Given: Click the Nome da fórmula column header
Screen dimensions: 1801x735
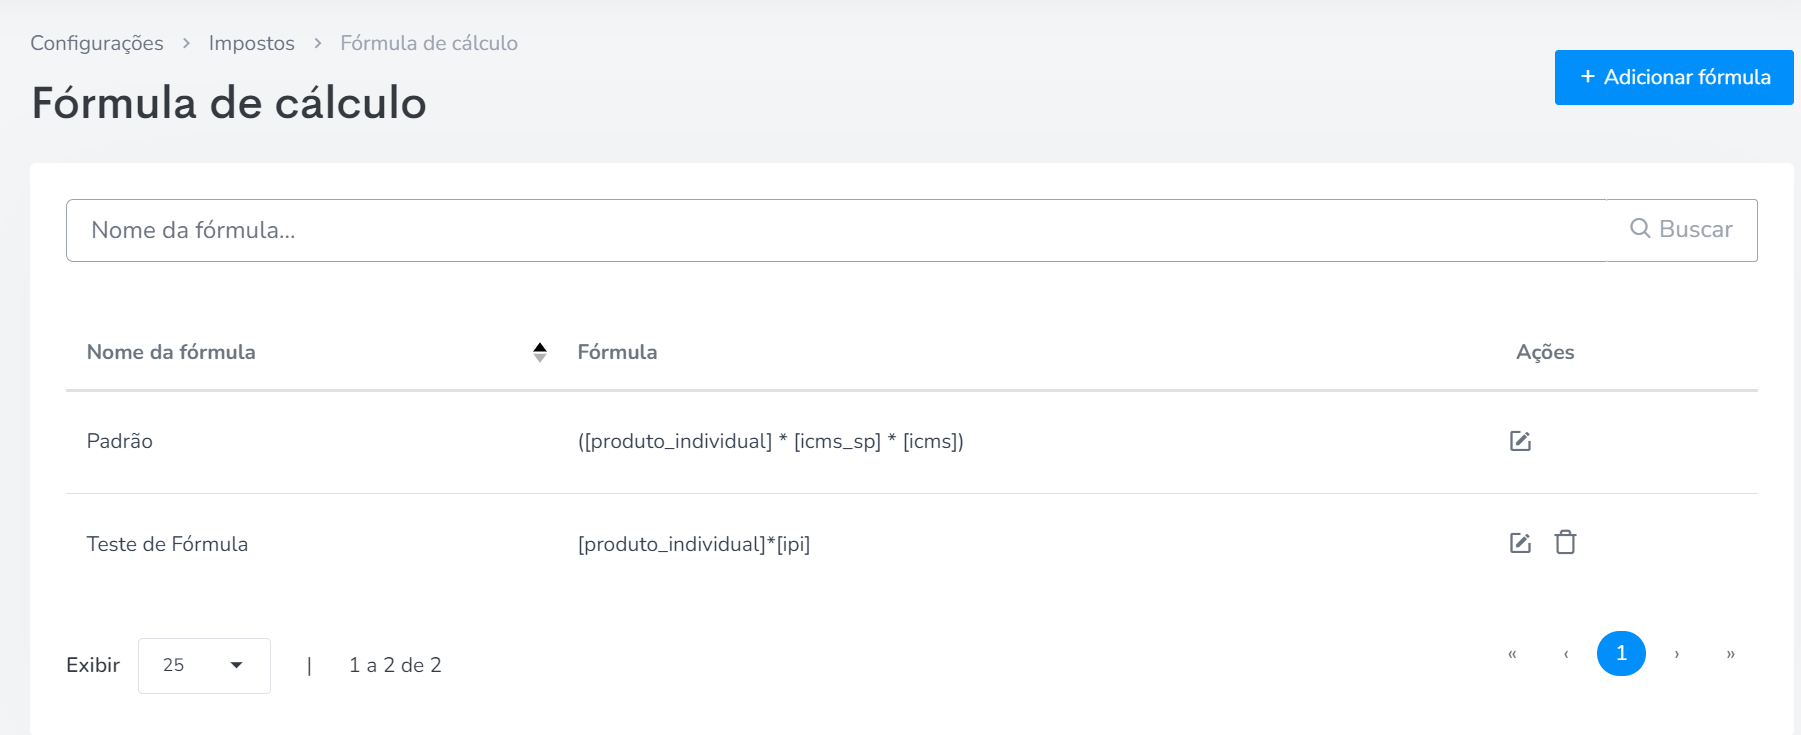Looking at the screenshot, I should (171, 352).
